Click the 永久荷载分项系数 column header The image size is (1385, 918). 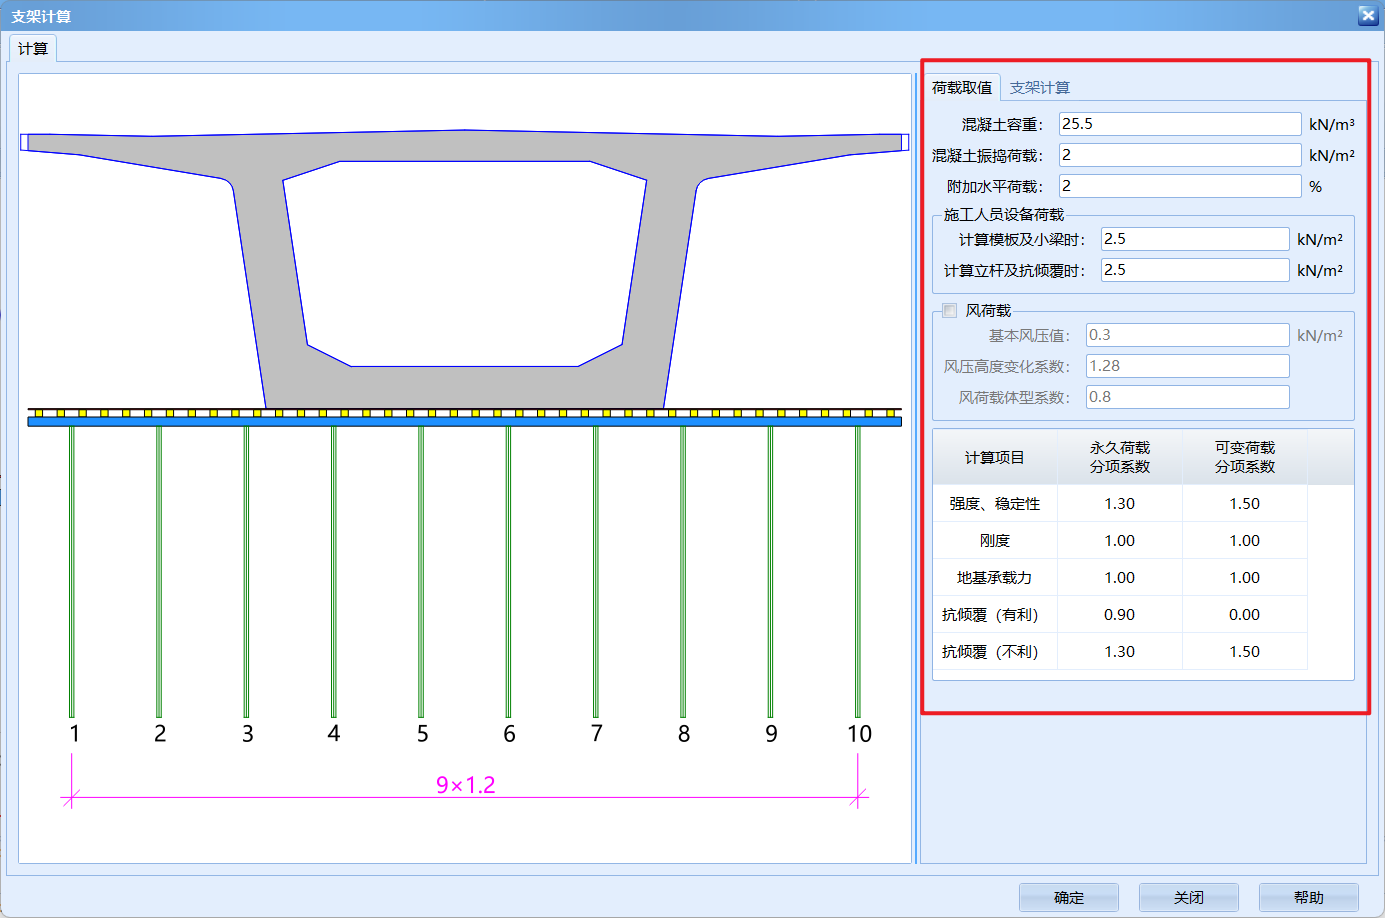1119,457
